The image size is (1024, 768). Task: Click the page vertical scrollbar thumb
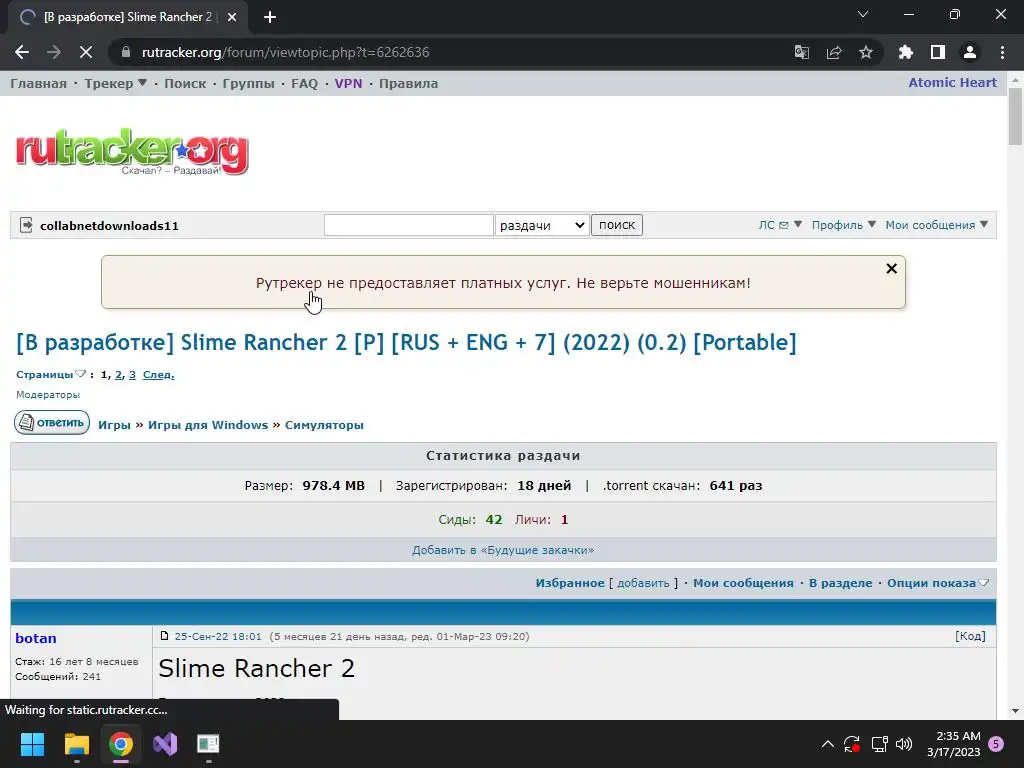pos(1015,116)
